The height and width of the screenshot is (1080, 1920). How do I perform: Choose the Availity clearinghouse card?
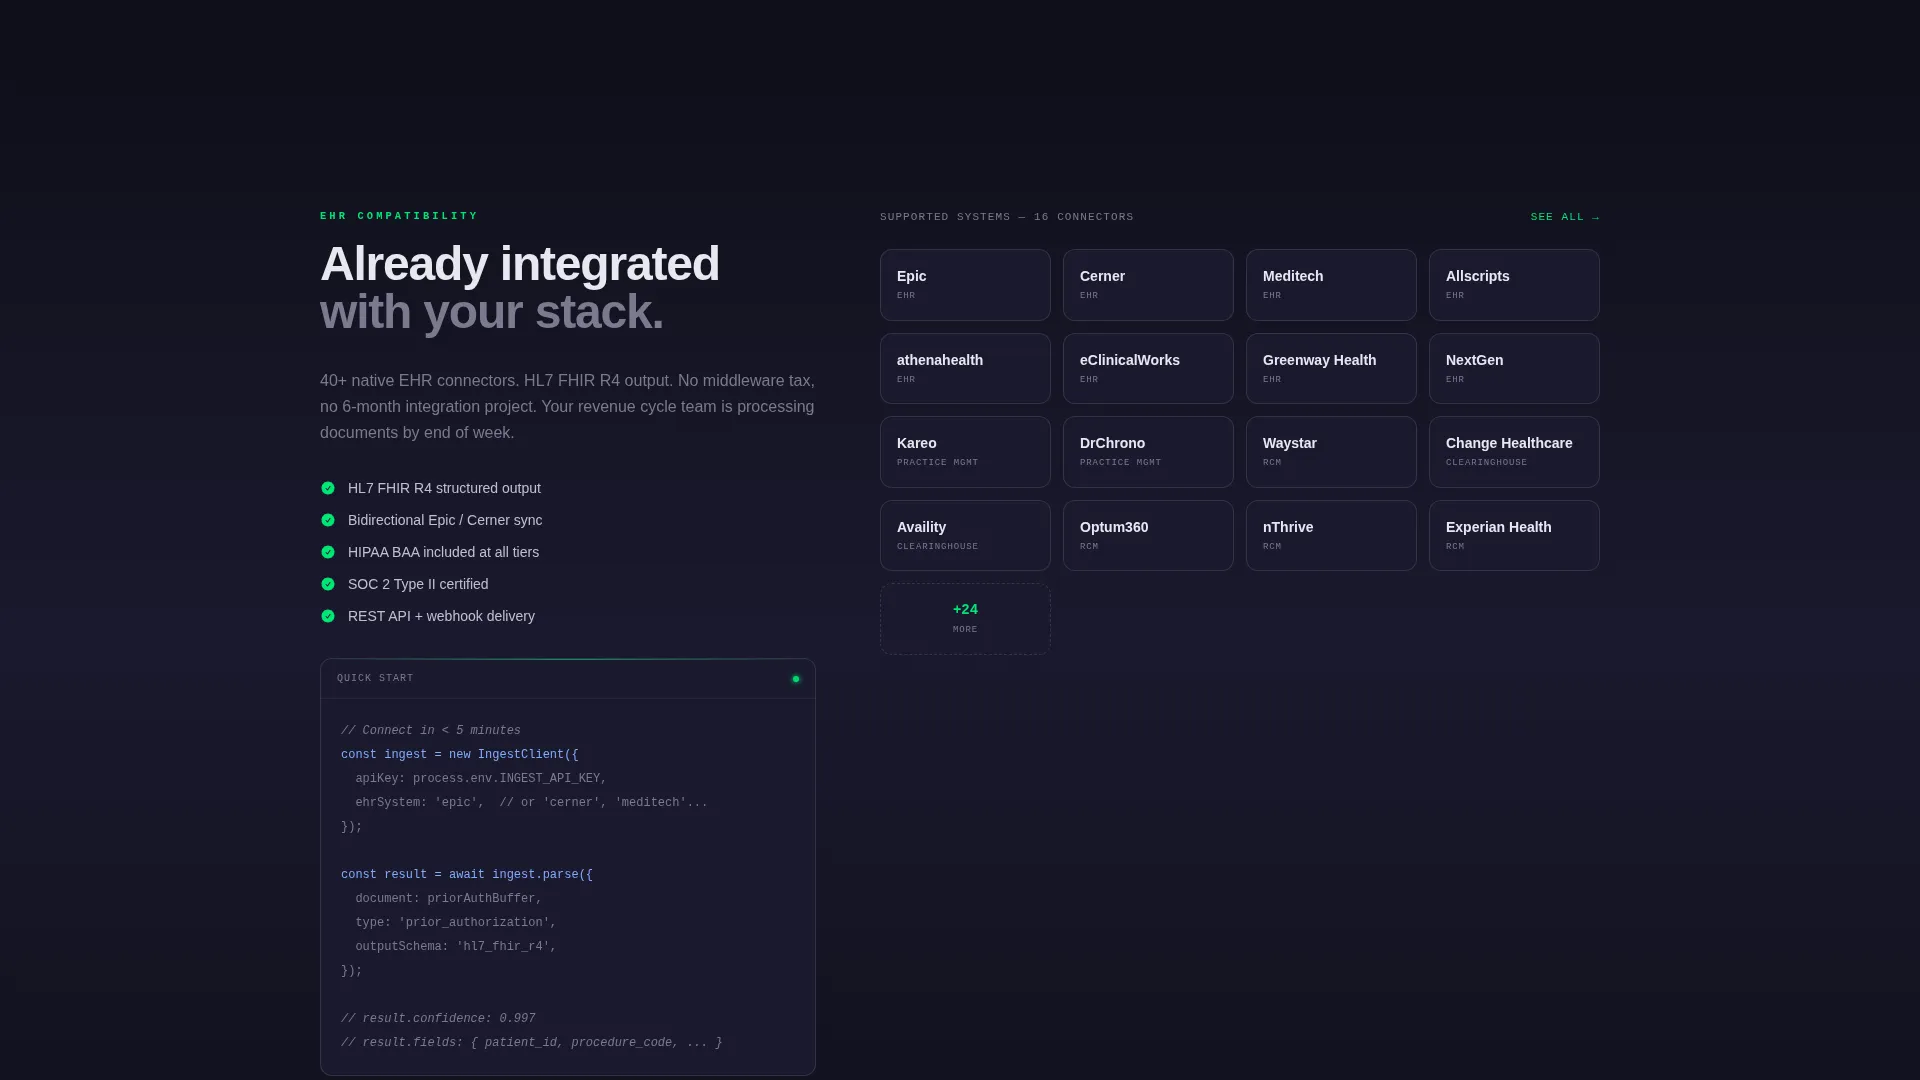pos(965,535)
